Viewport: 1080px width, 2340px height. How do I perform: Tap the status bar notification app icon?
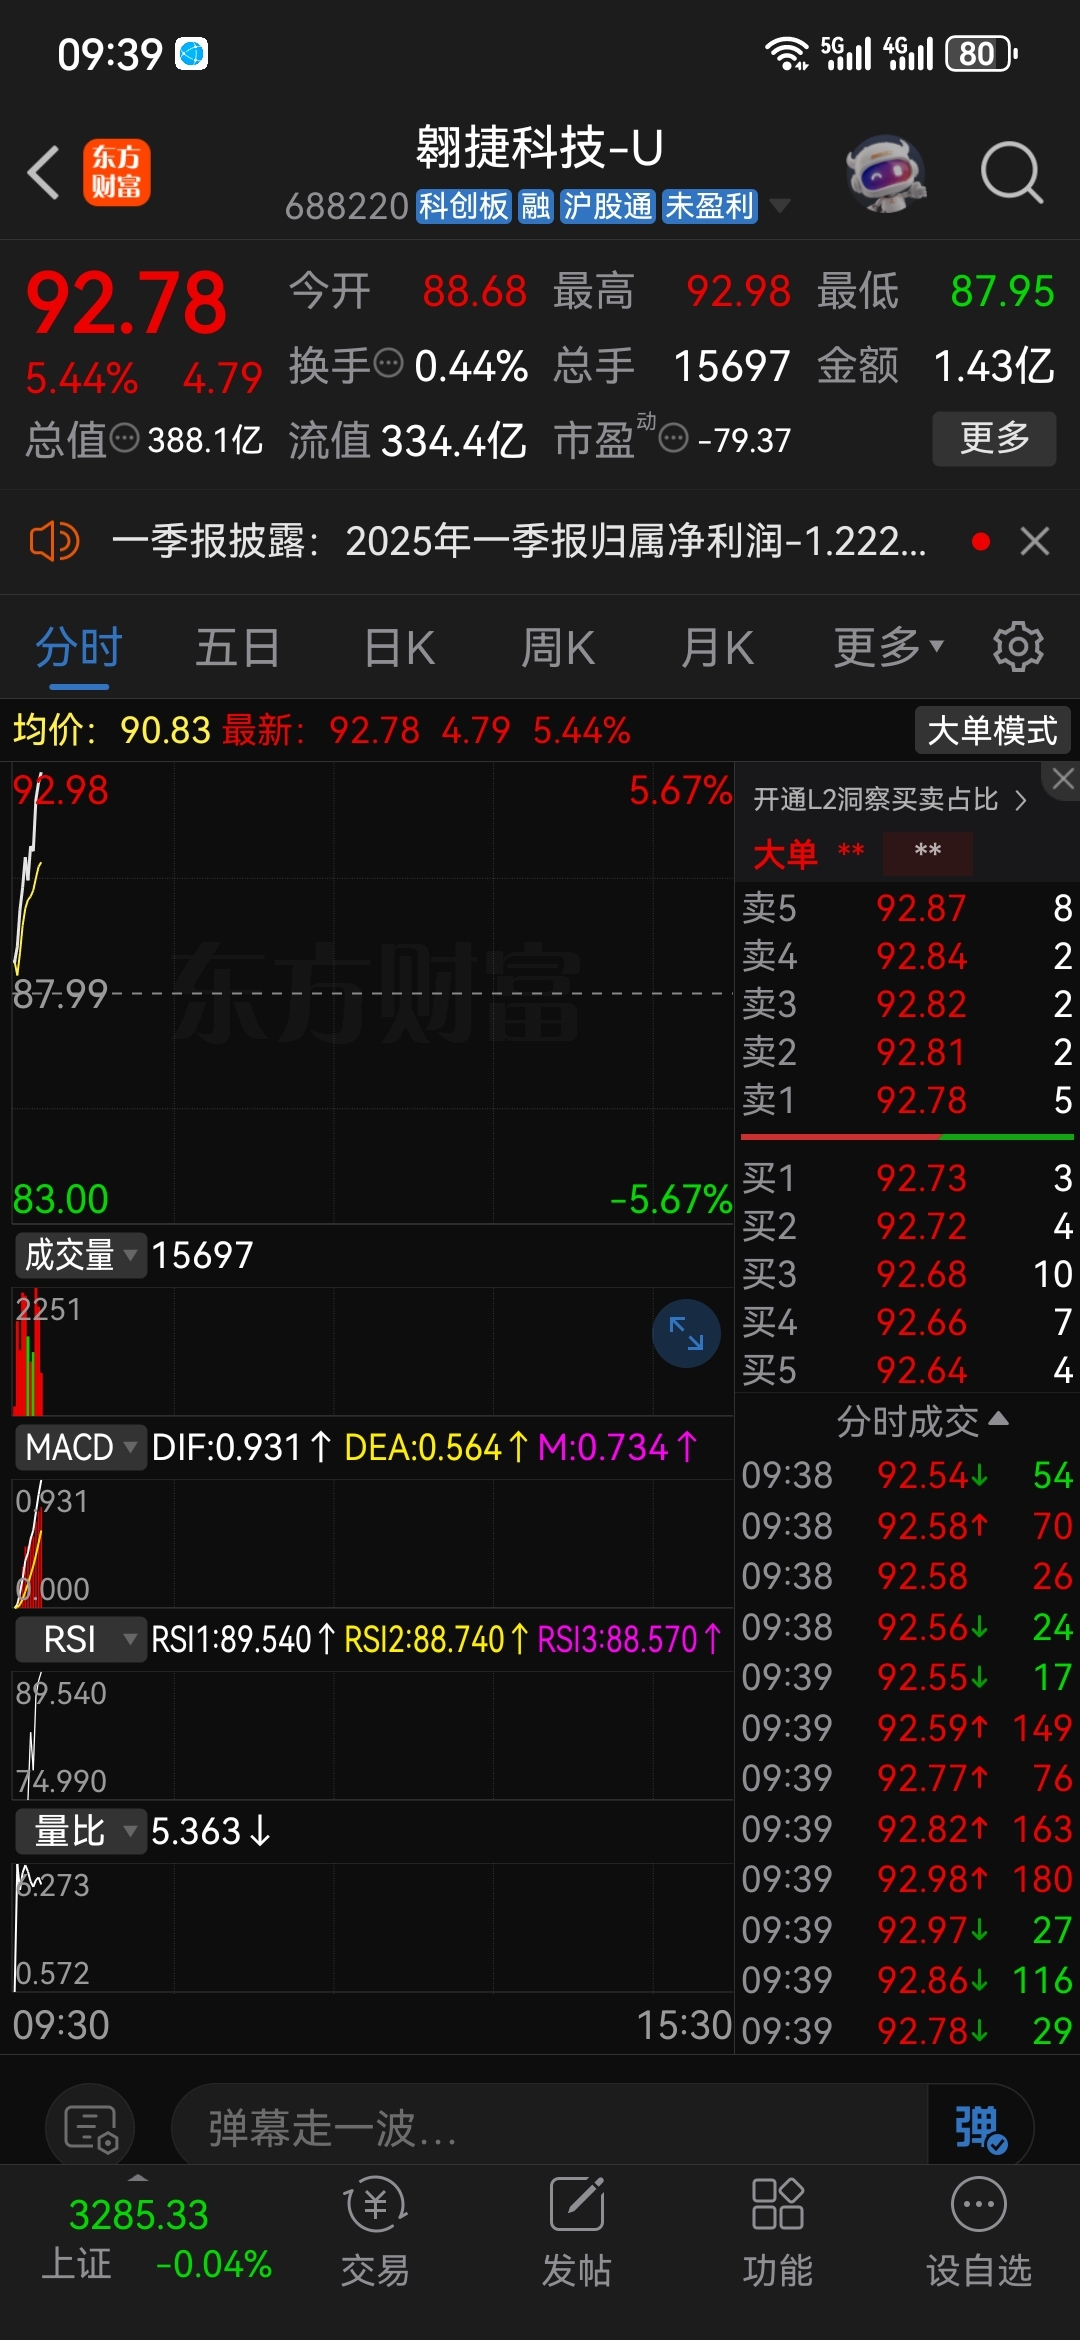(192, 53)
